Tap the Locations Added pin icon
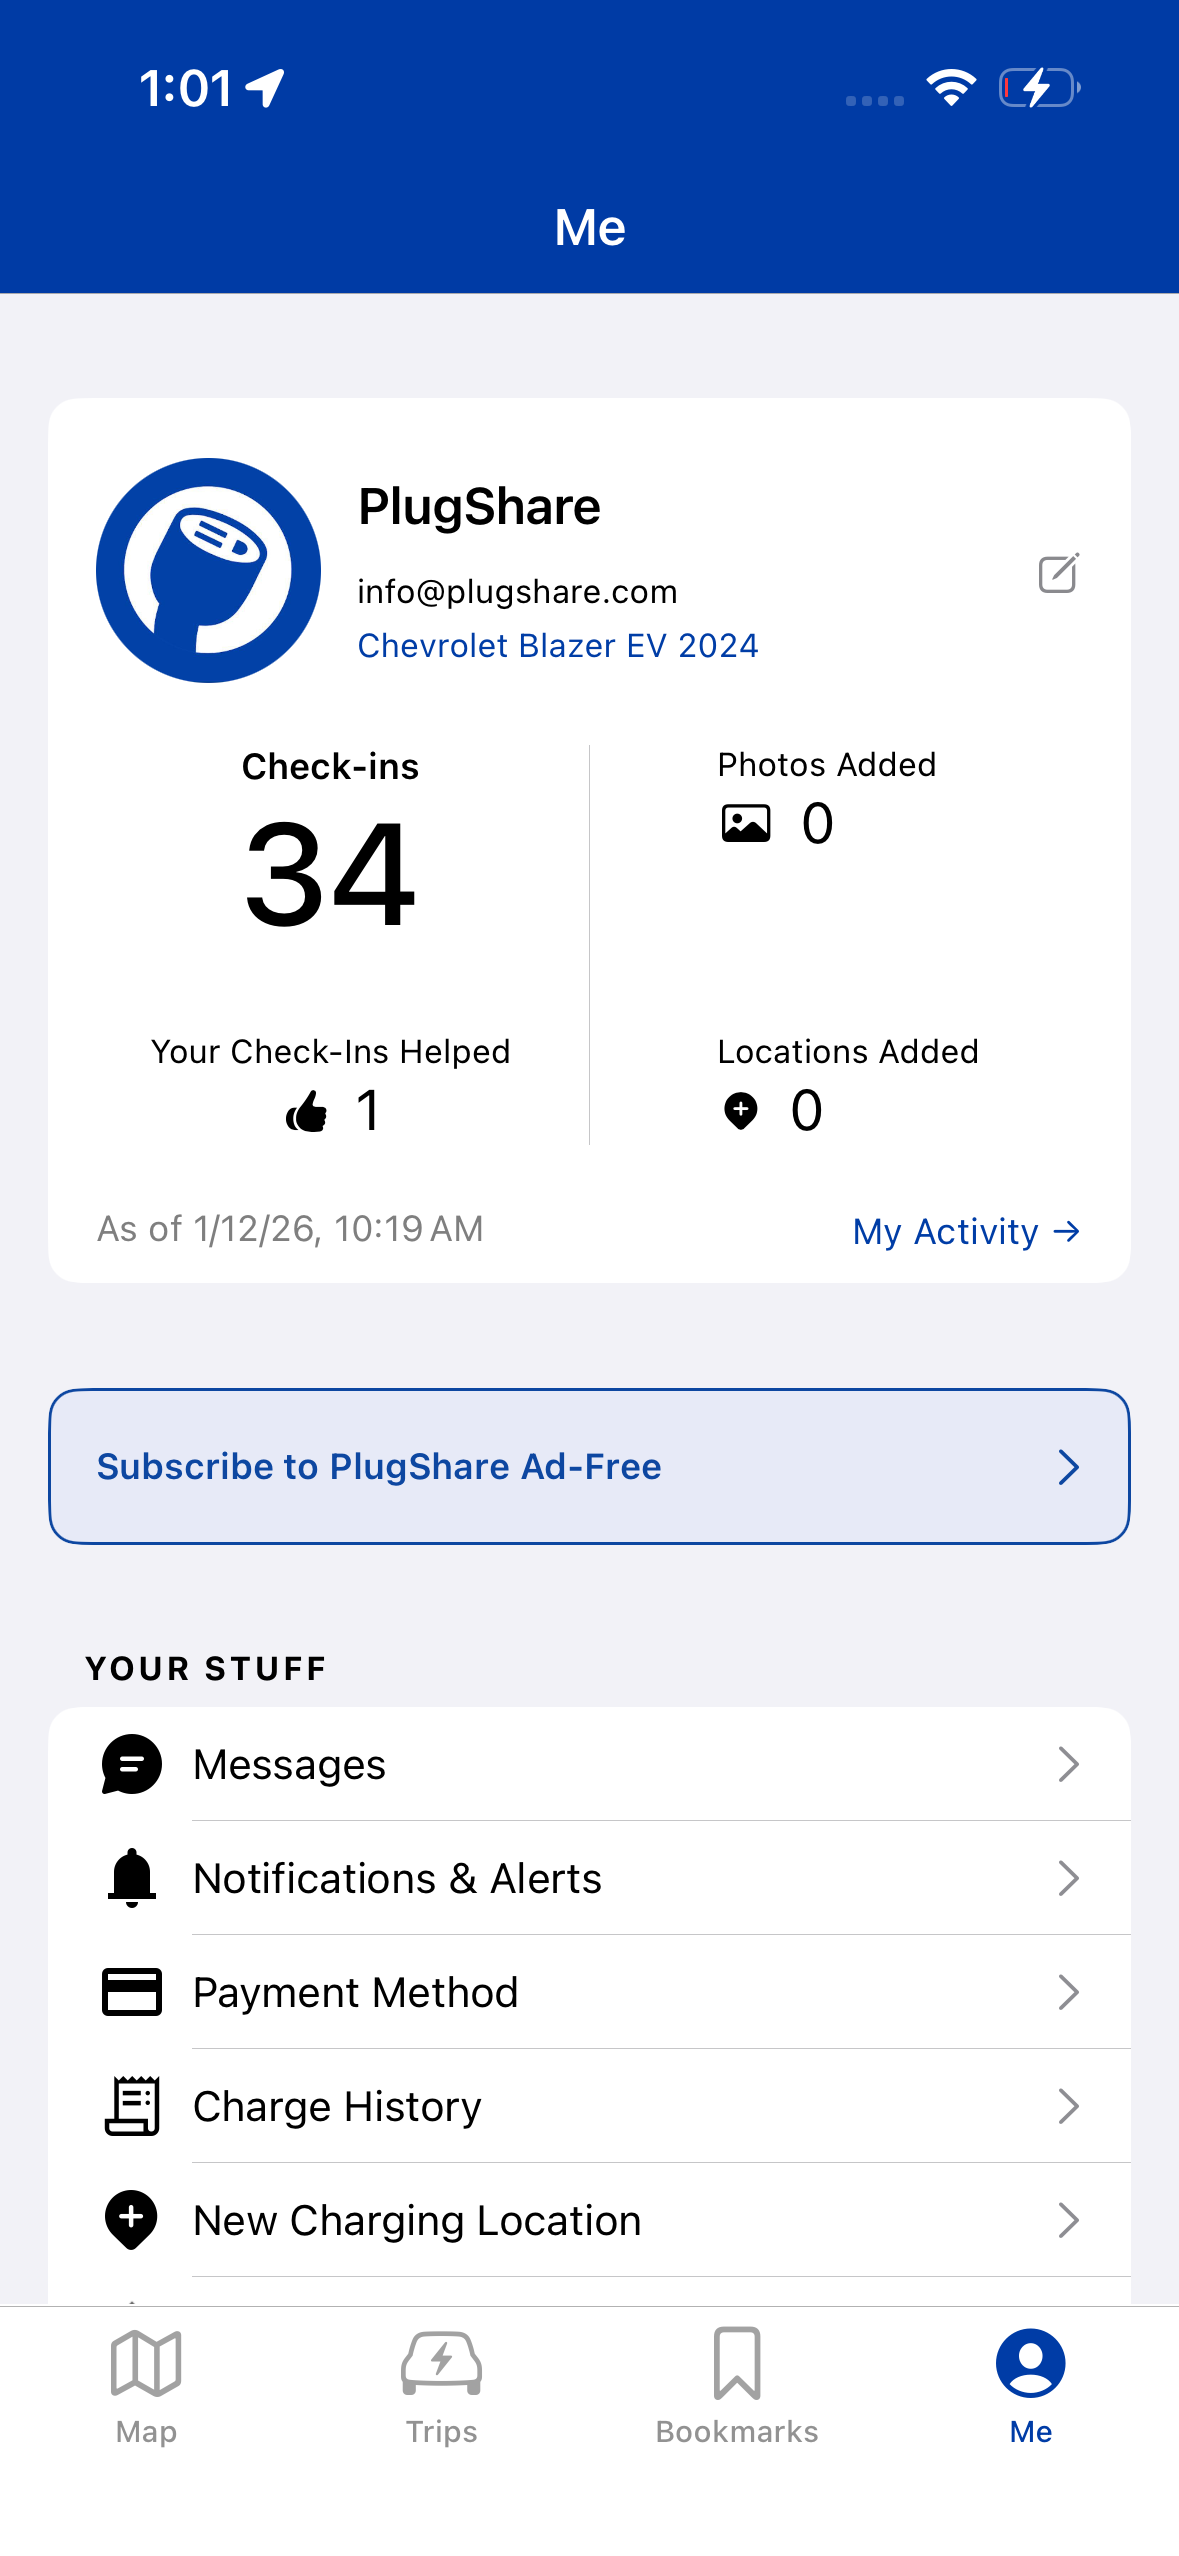Image resolution: width=1179 pixels, height=2556 pixels. pyautogui.click(x=741, y=1111)
